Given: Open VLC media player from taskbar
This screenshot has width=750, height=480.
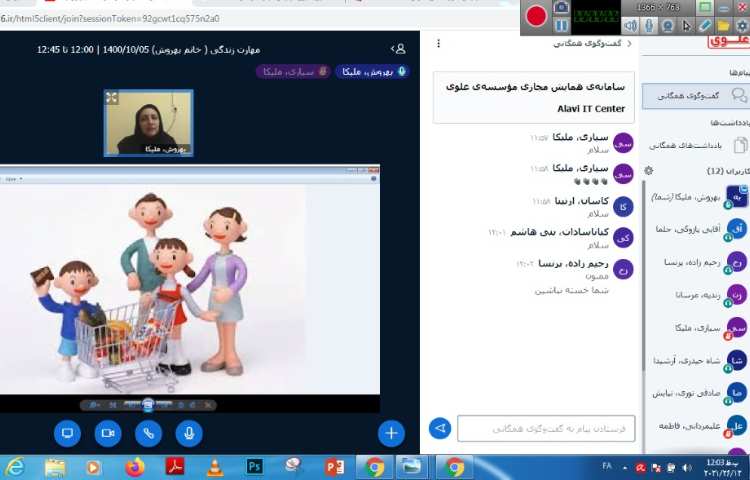Looking at the screenshot, I should click(x=215, y=467).
